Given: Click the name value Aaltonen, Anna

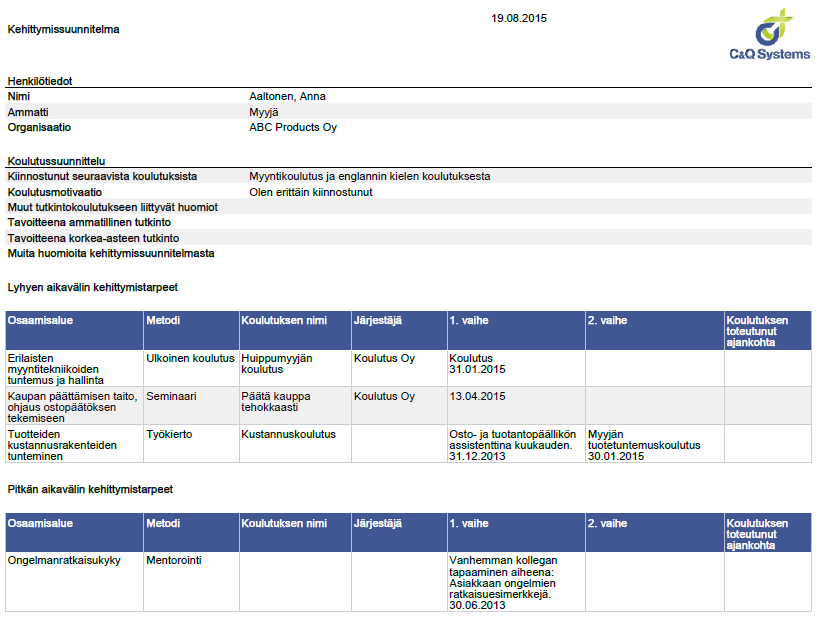Looking at the screenshot, I should 287,96.
